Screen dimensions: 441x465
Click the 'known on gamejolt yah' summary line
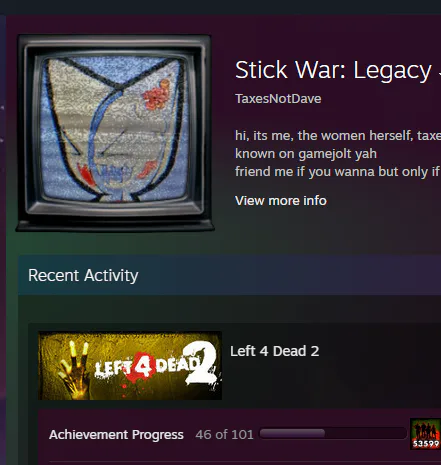tap(306, 154)
